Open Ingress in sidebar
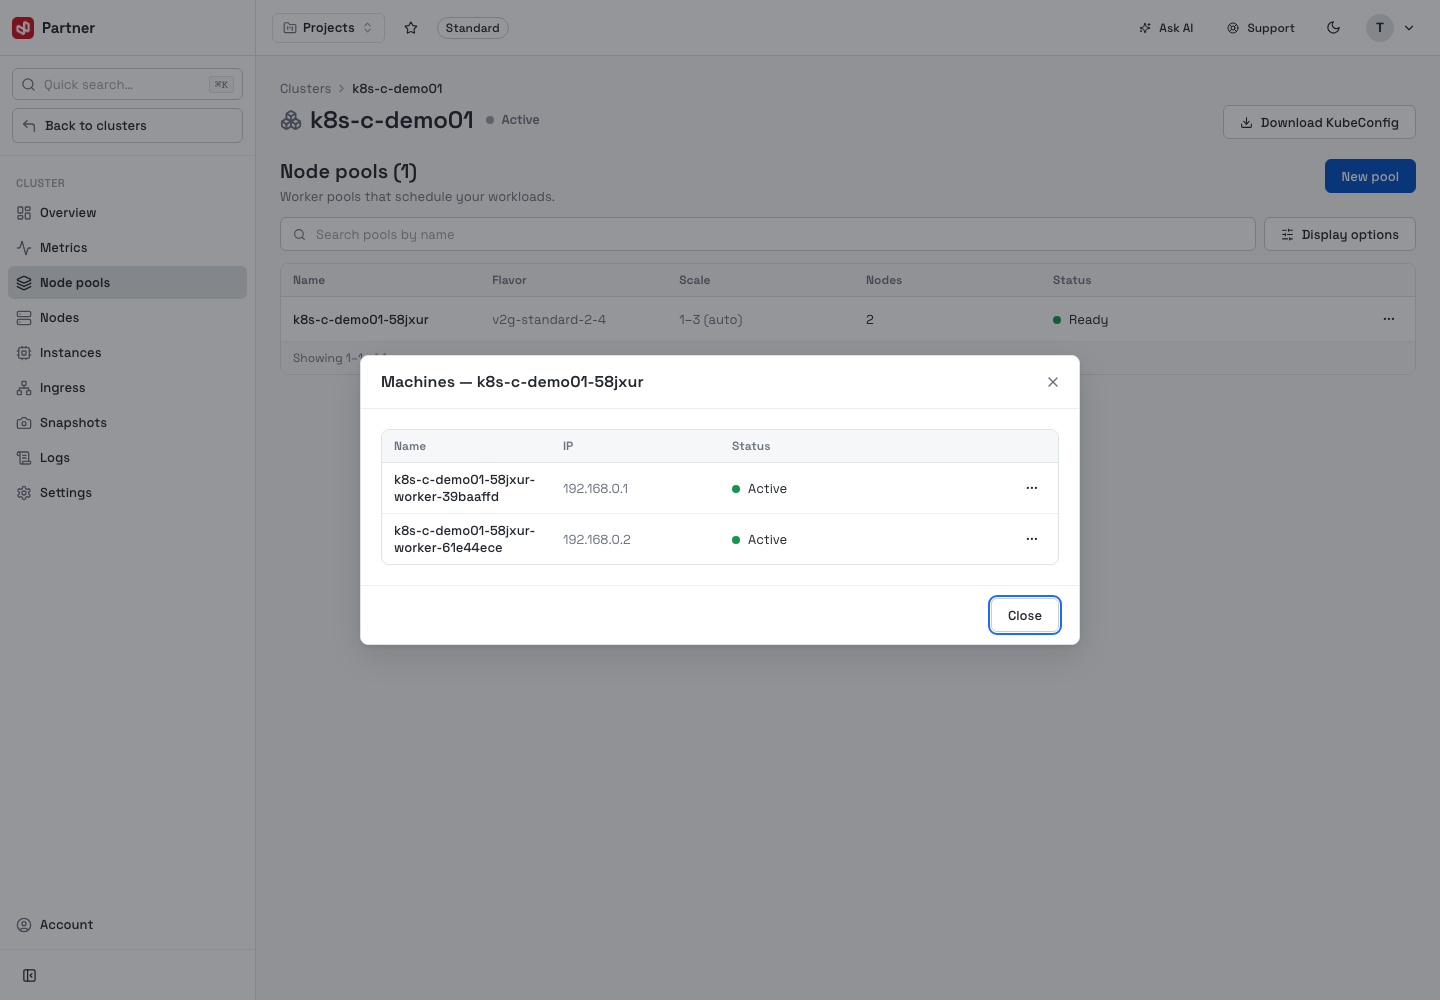The image size is (1440, 1000). (x=127, y=388)
